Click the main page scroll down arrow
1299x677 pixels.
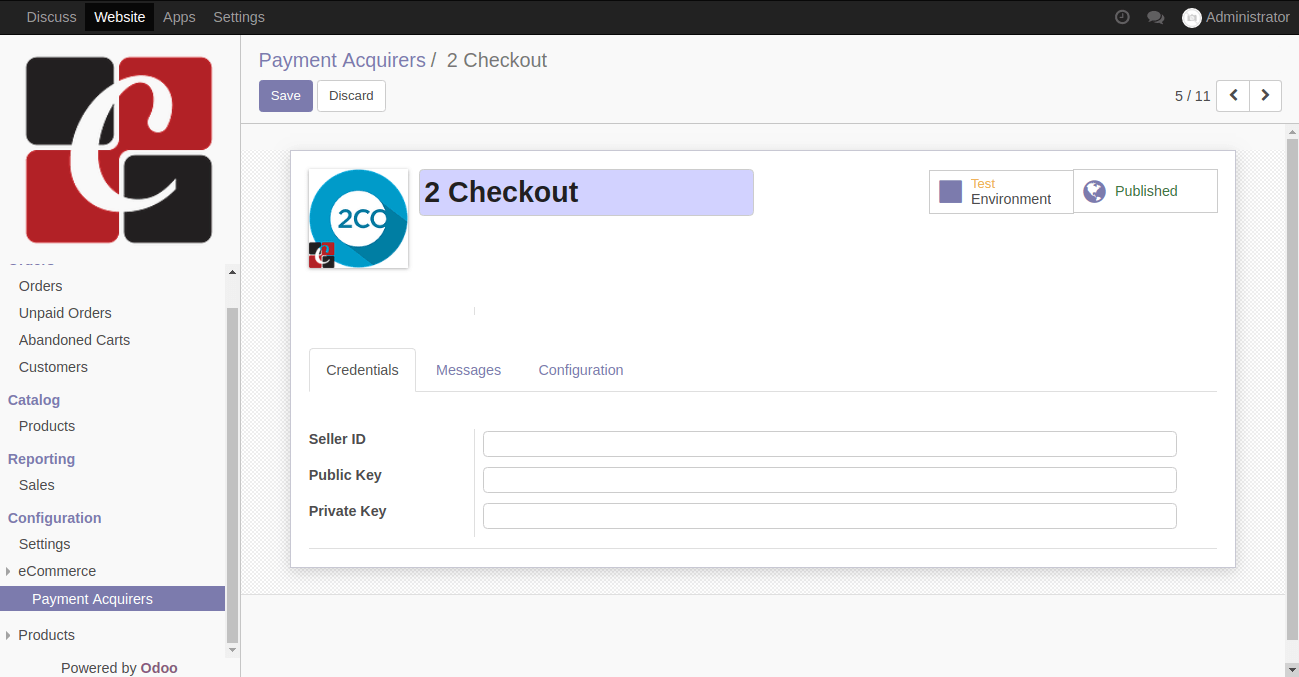(x=1291, y=669)
